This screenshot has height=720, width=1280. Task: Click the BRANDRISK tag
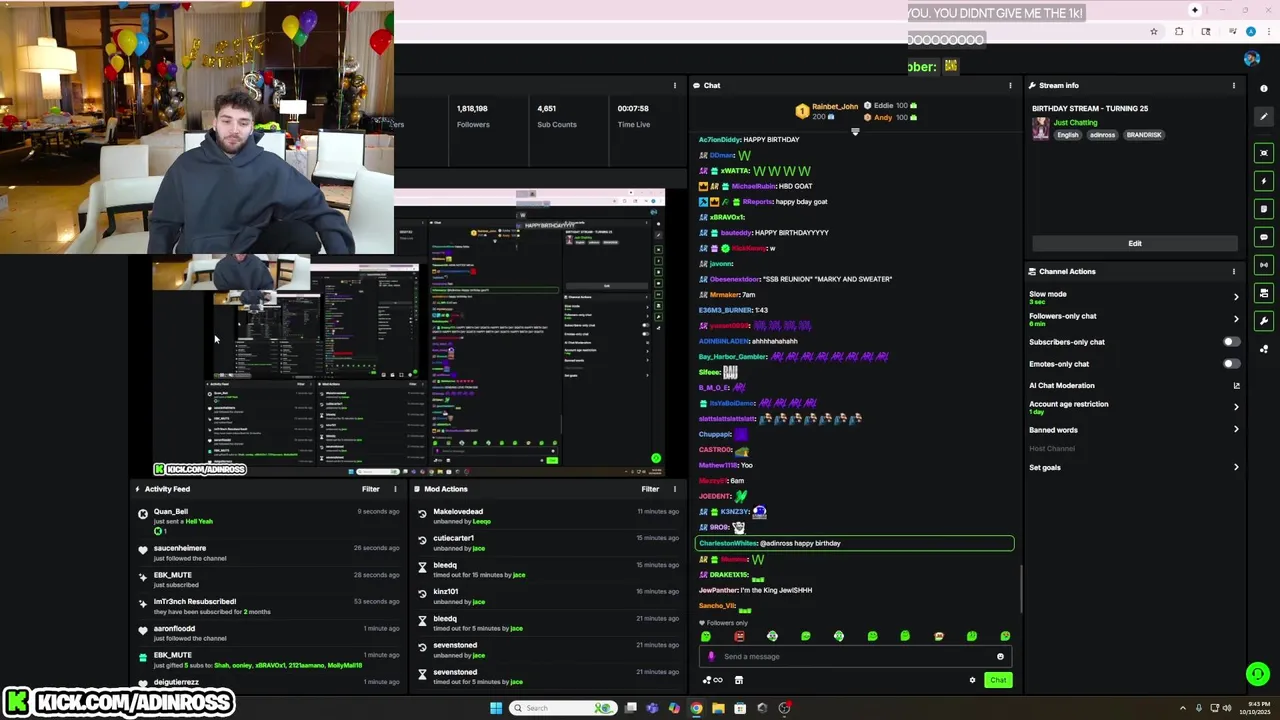click(1144, 135)
